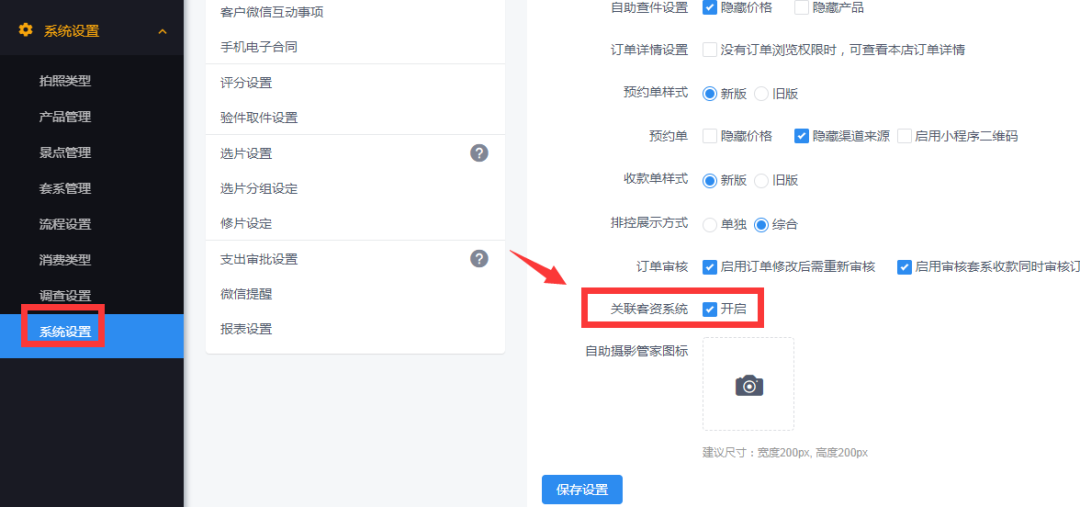Select 旧版 for 预约单样式
Screen dimensions: 1080x507
[x=761, y=94]
